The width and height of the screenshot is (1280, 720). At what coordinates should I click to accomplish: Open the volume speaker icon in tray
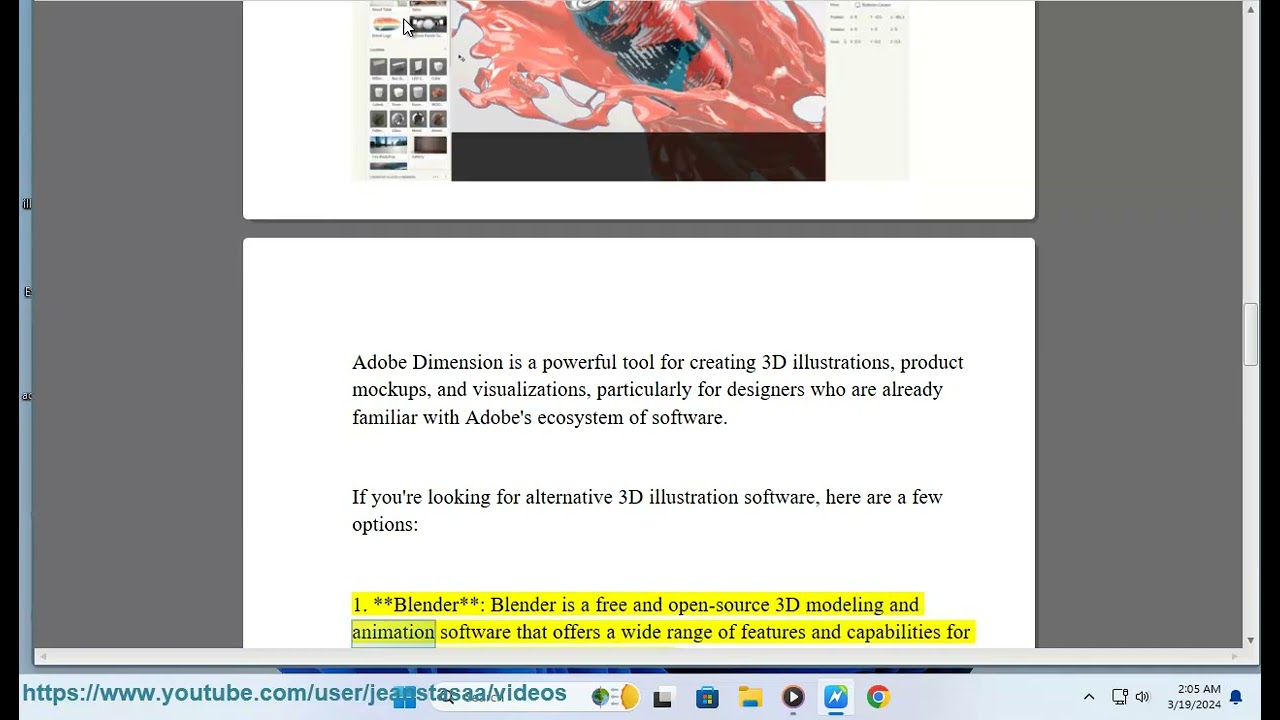point(1142,697)
